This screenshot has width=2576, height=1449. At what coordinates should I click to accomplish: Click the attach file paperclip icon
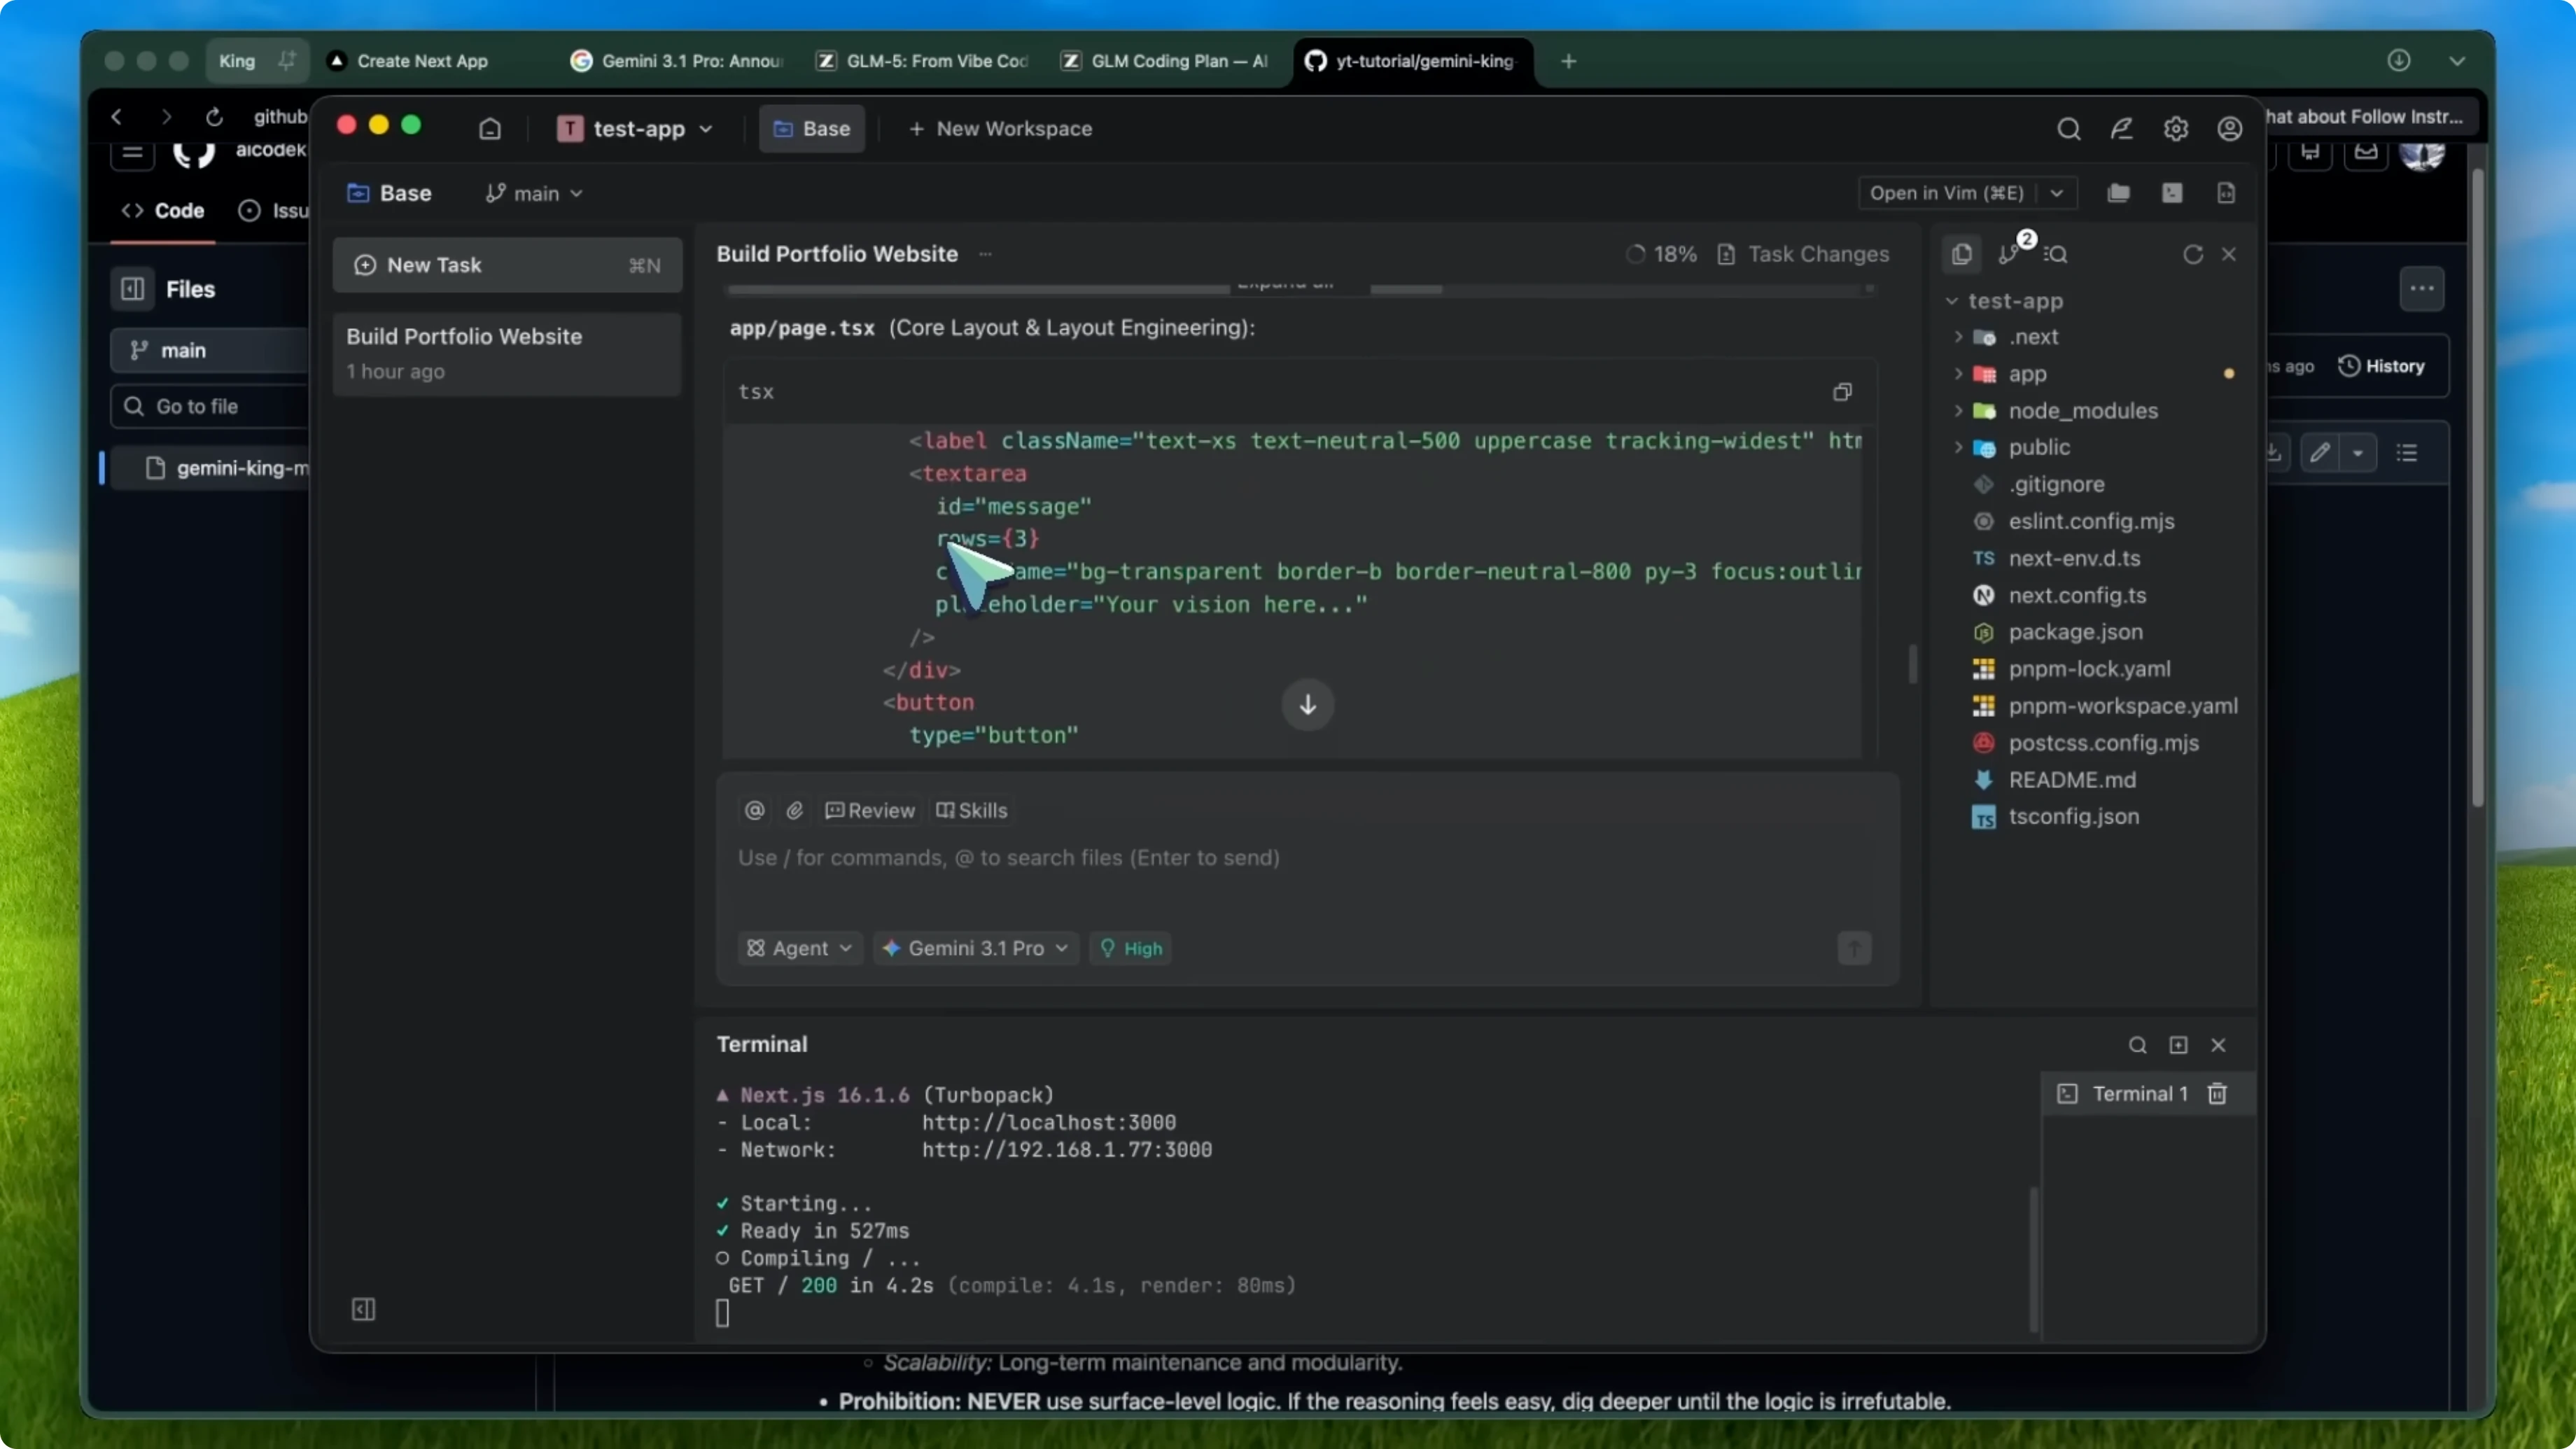click(x=795, y=810)
